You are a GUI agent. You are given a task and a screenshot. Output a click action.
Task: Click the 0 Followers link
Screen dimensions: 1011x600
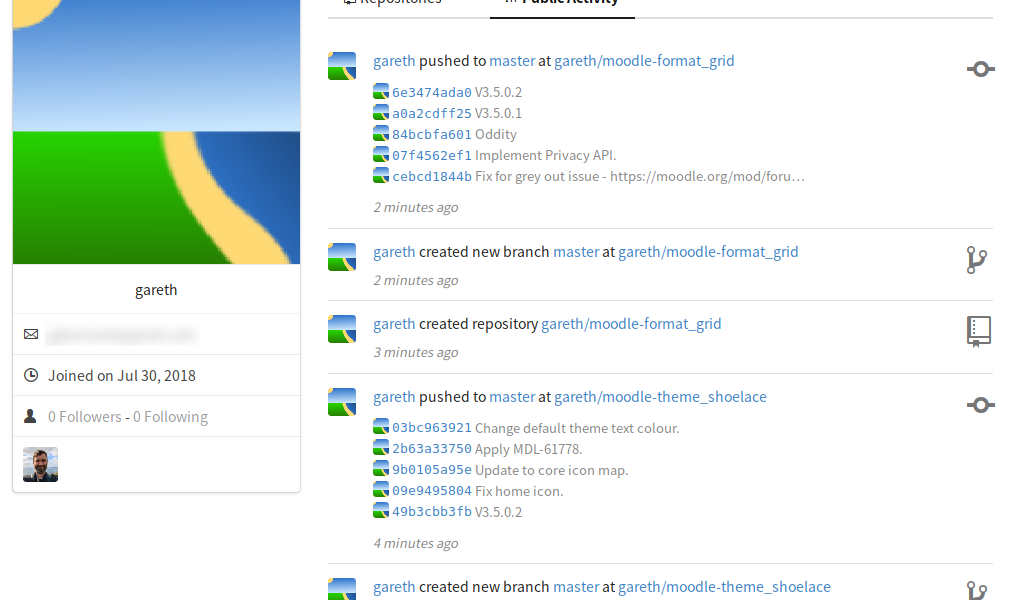(84, 417)
